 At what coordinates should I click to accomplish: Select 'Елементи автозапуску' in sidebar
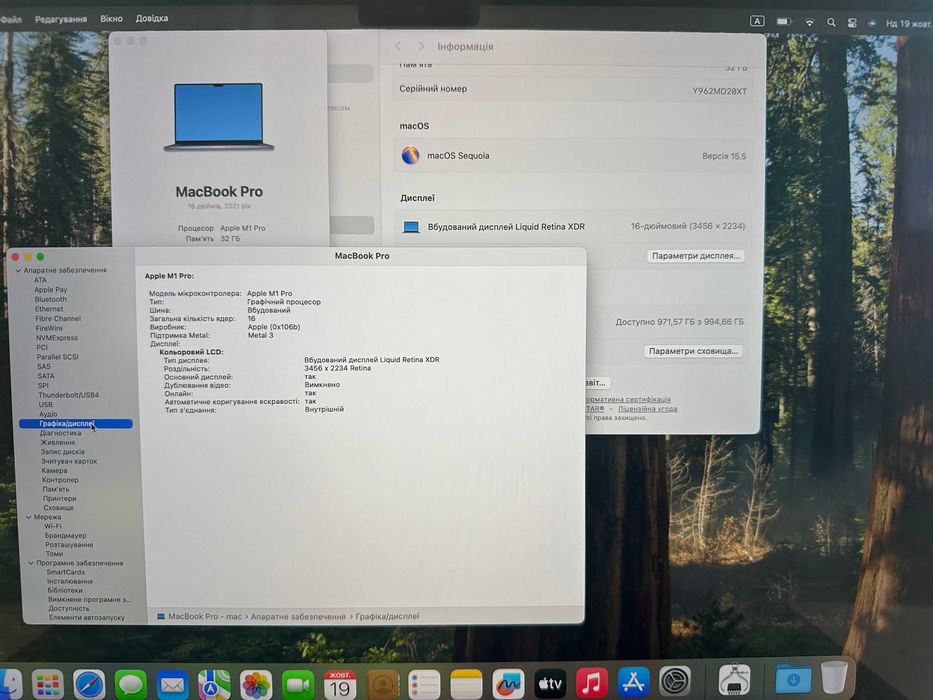pyautogui.click(x=87, y=618)
